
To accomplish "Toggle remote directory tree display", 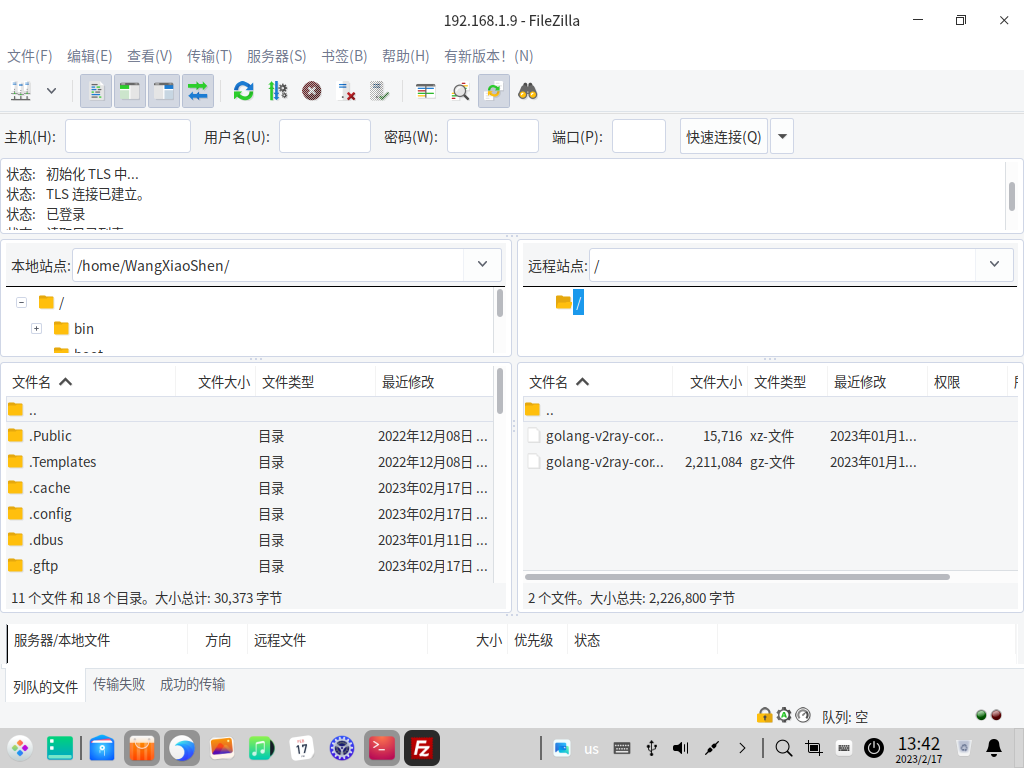I will click(x=164, y=91).
